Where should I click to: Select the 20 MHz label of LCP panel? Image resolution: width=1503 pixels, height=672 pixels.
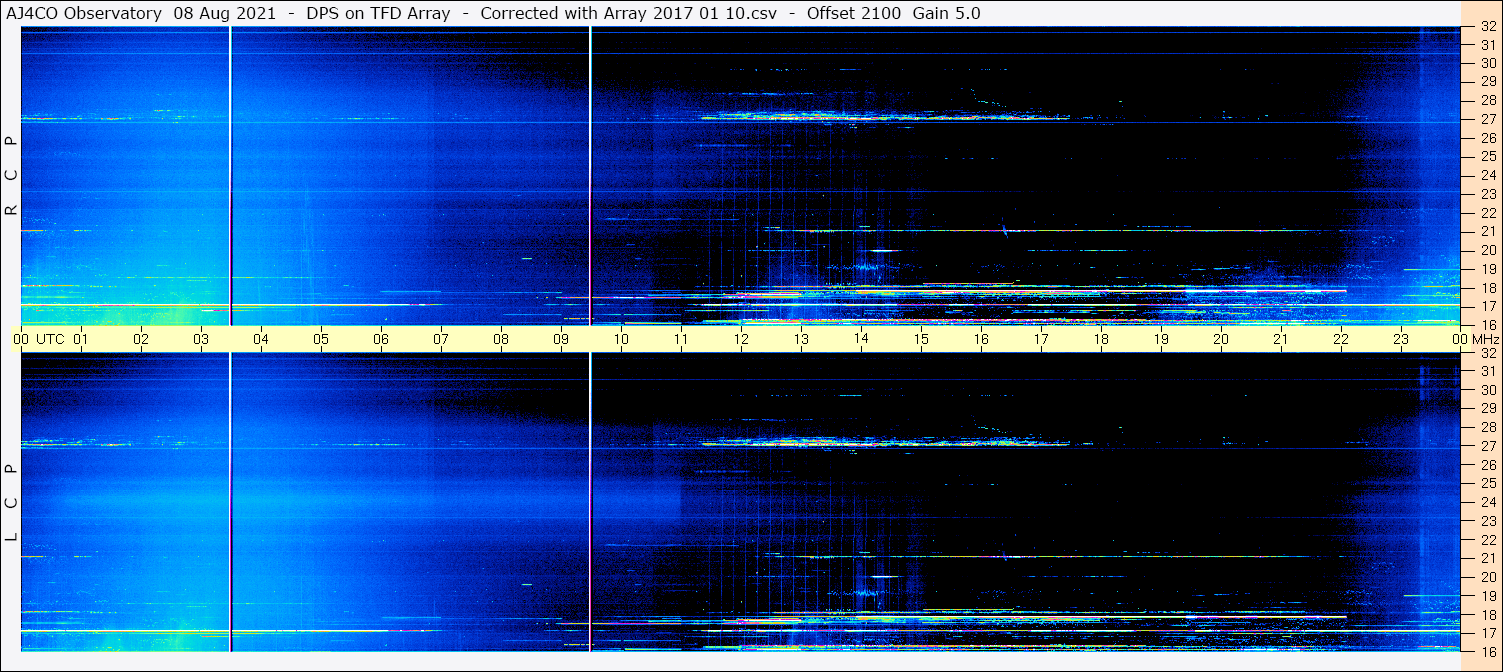coord(1487,577)
